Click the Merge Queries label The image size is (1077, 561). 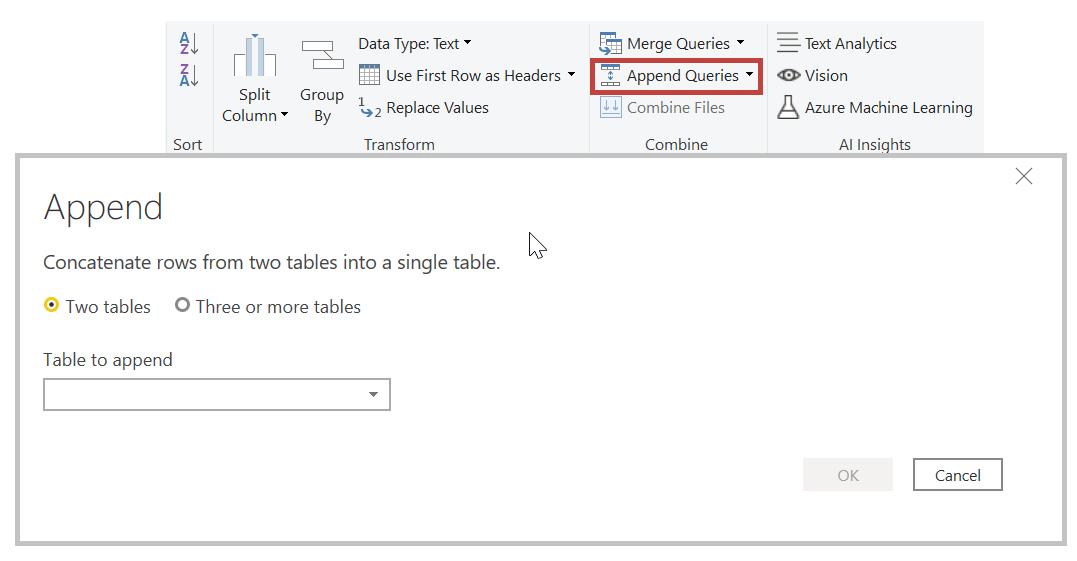[x=679, y=44]
